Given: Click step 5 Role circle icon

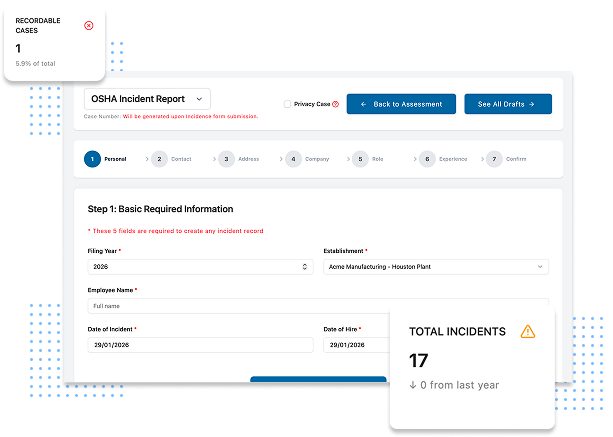Looking at the screenshot, I should pyautogui.click(x=360, y=158).
